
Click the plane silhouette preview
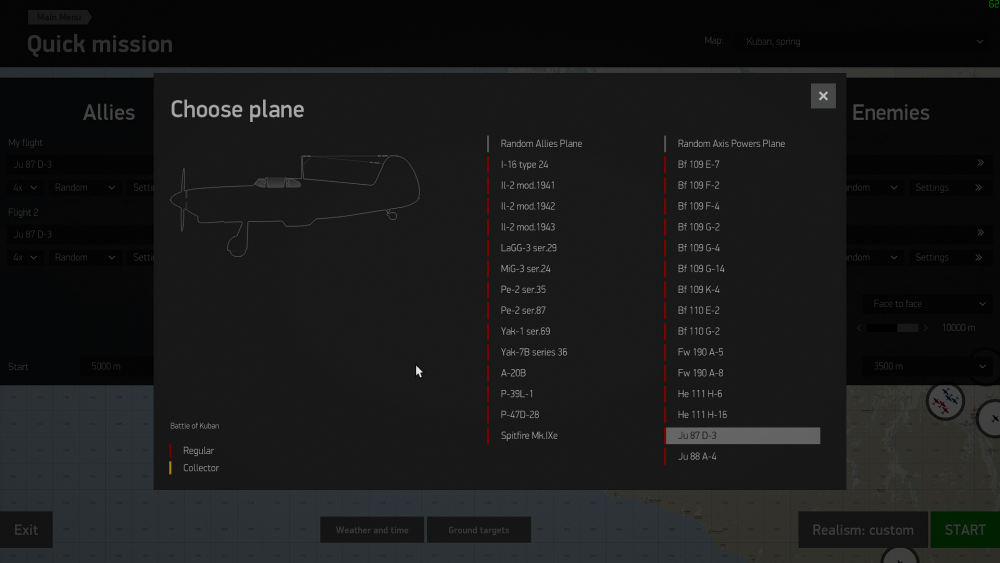(295, 204)
